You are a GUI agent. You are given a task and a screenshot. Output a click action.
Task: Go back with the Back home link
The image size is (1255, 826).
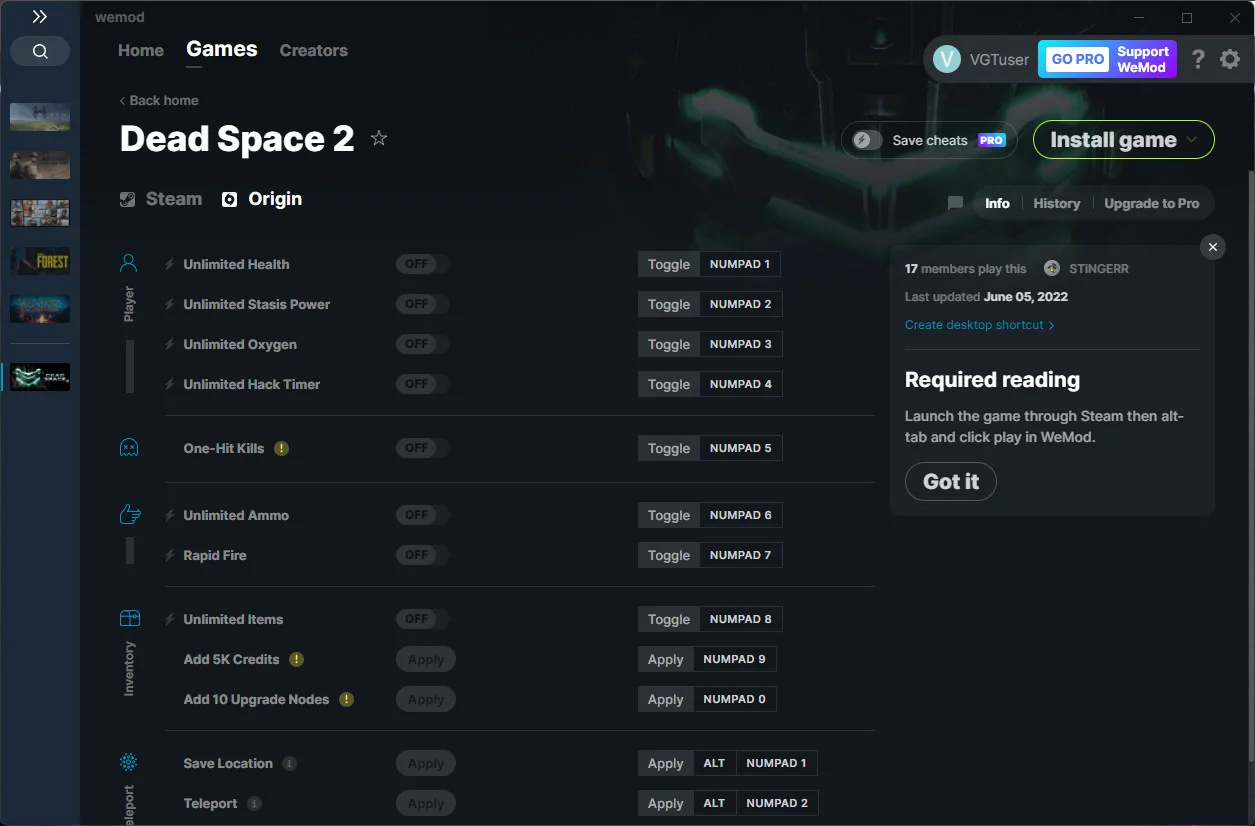[159, 100]
